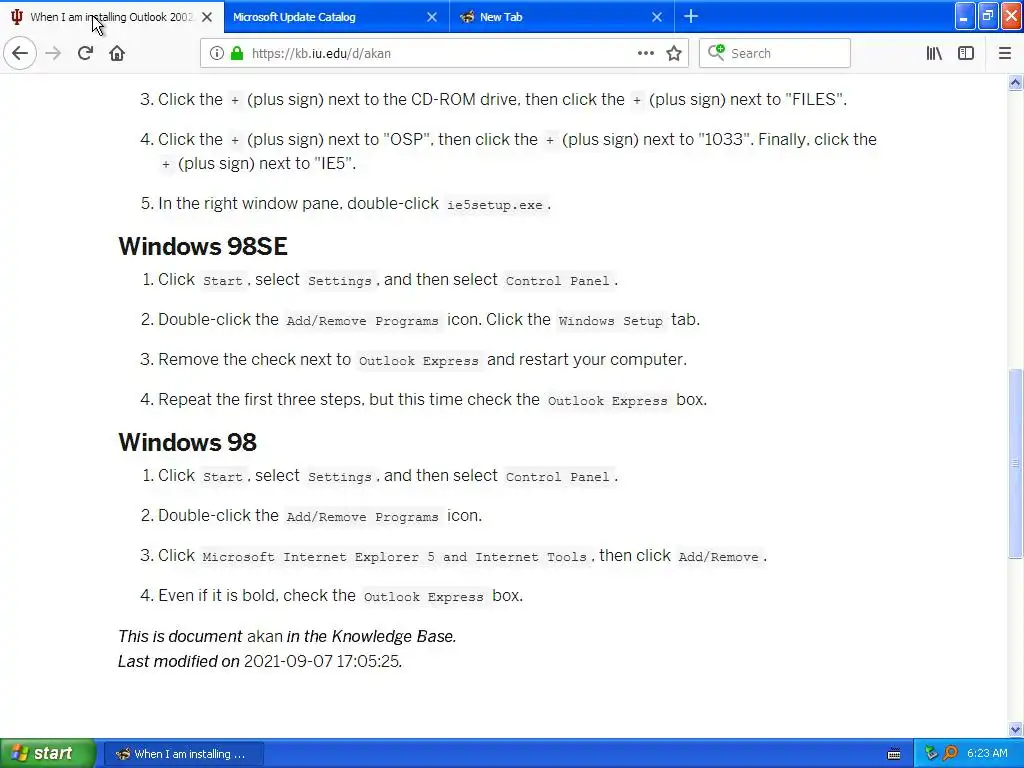Viewport: 1024px width, 768px height.
Task: Click the scrollbar up arrow
Action: click(1016, 82)
